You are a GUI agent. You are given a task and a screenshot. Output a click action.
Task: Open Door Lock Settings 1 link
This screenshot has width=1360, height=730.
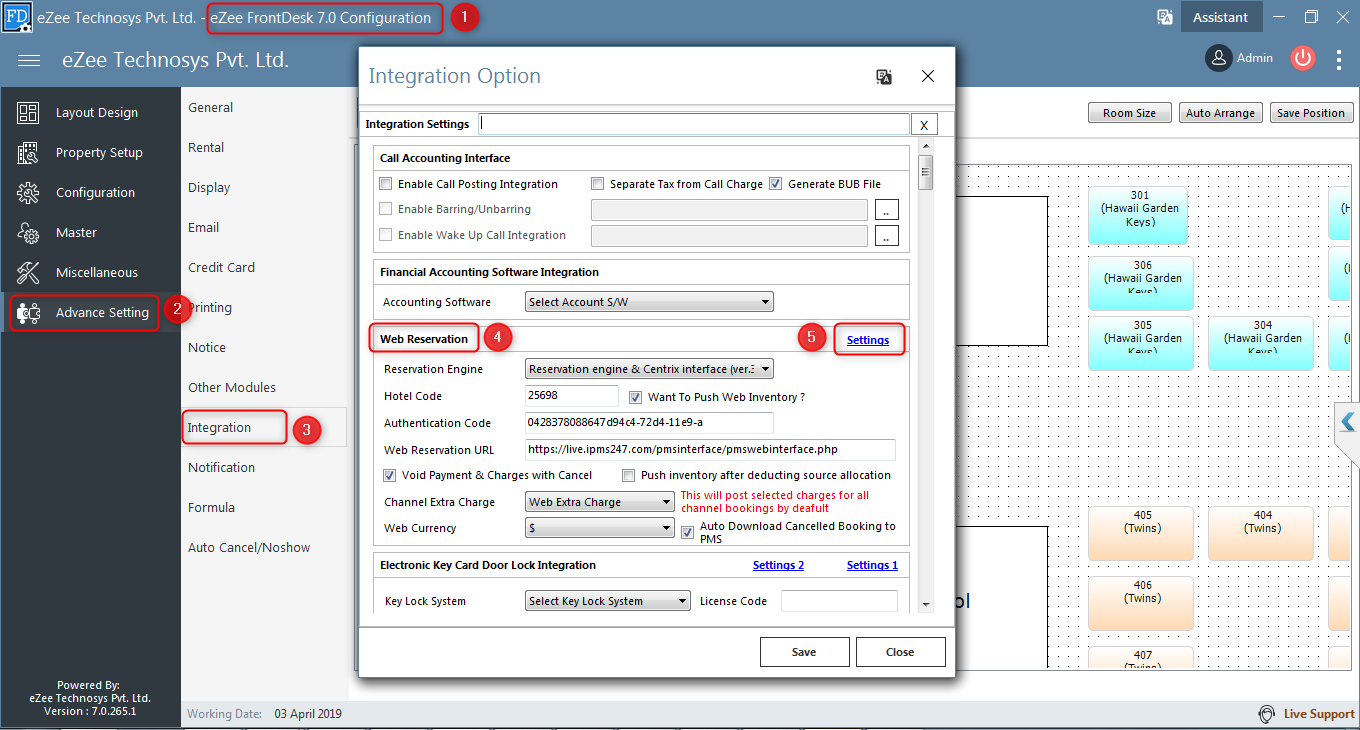(x=872, y=565)
